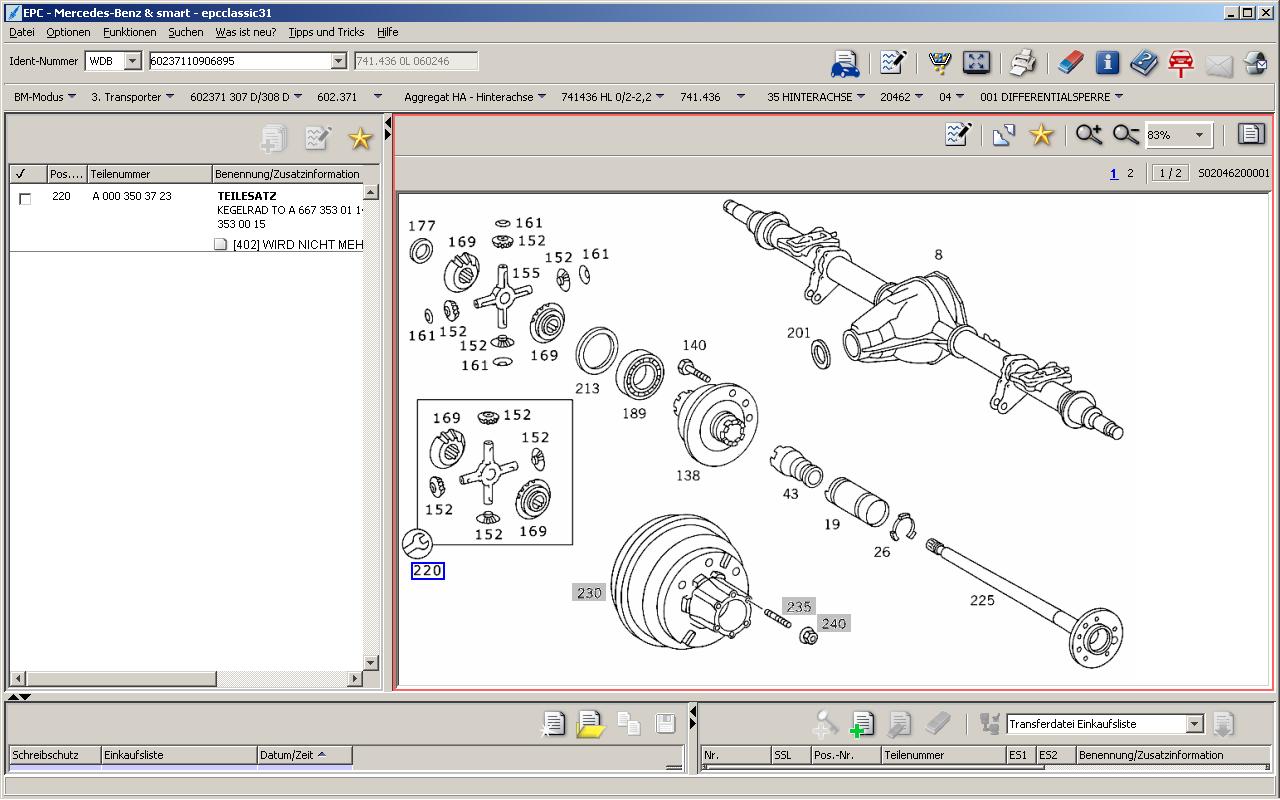Expand the 20462 dropdown

(921, 97)
